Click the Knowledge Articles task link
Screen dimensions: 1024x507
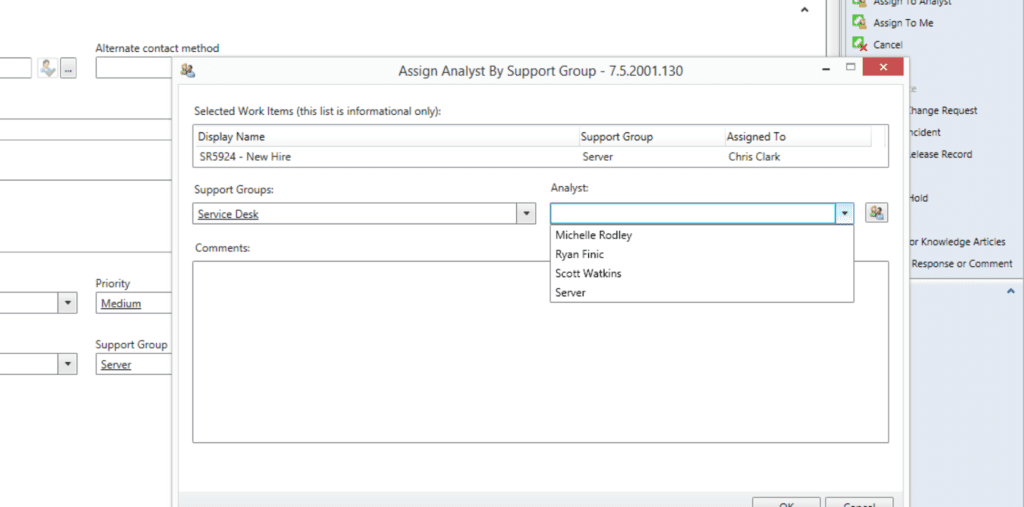coord(957,242)
